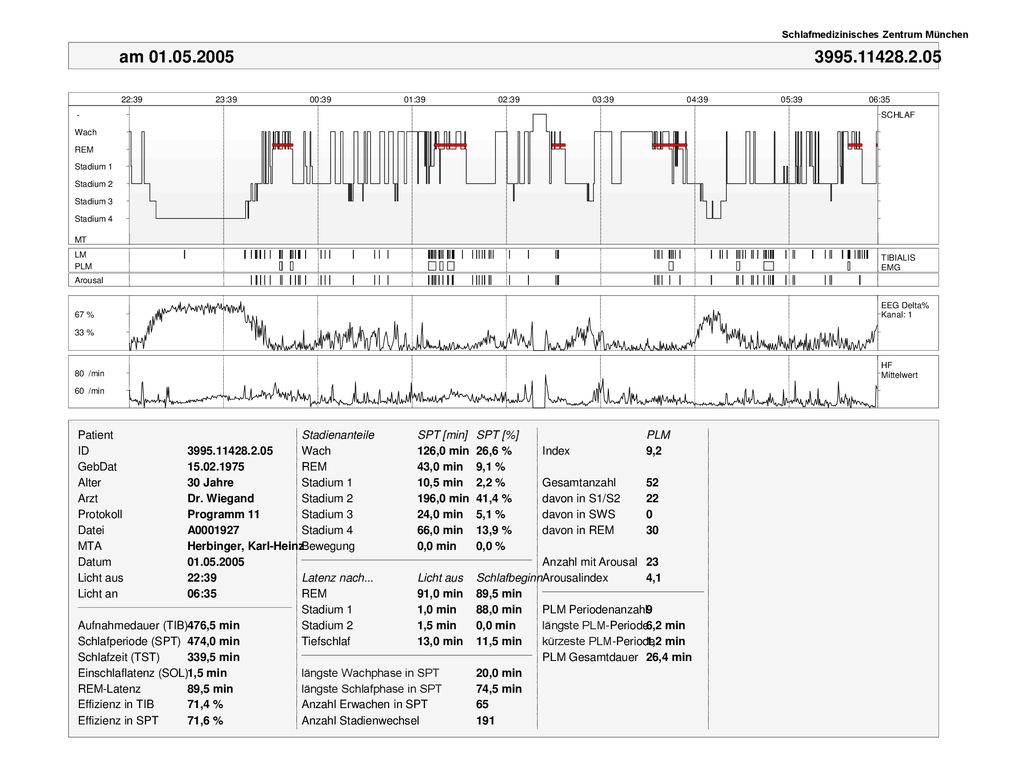
Task: Select the 06:35 time axis label
Action: pos(879,100)
